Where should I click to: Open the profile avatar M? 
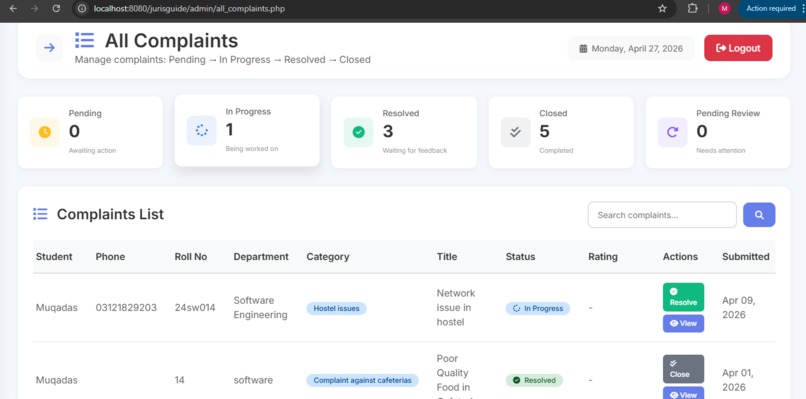click(x=724, y=9)
